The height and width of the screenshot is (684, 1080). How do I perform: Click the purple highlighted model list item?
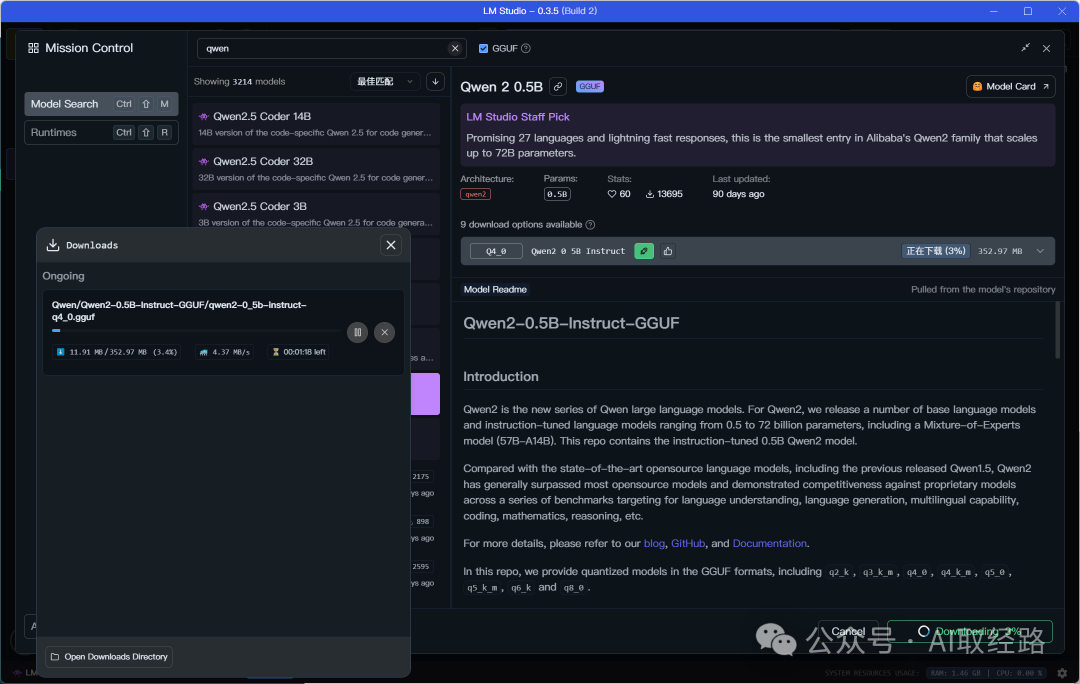coord(425,394)
